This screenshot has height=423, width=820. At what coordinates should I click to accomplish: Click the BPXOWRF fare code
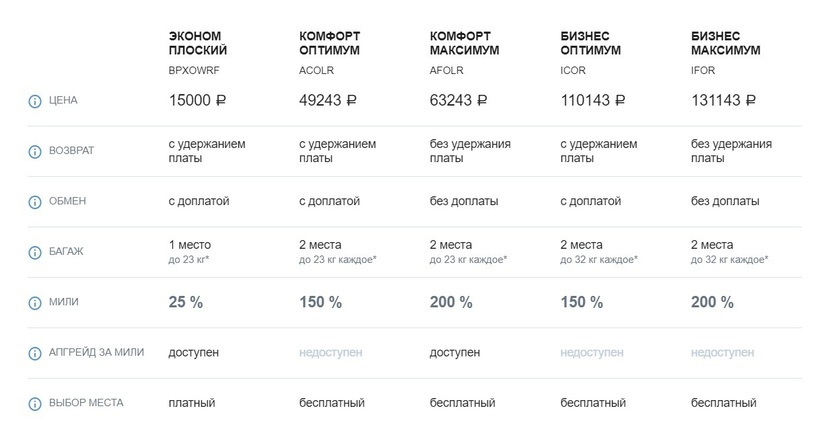pyautogui.click(x=191, y=70)
